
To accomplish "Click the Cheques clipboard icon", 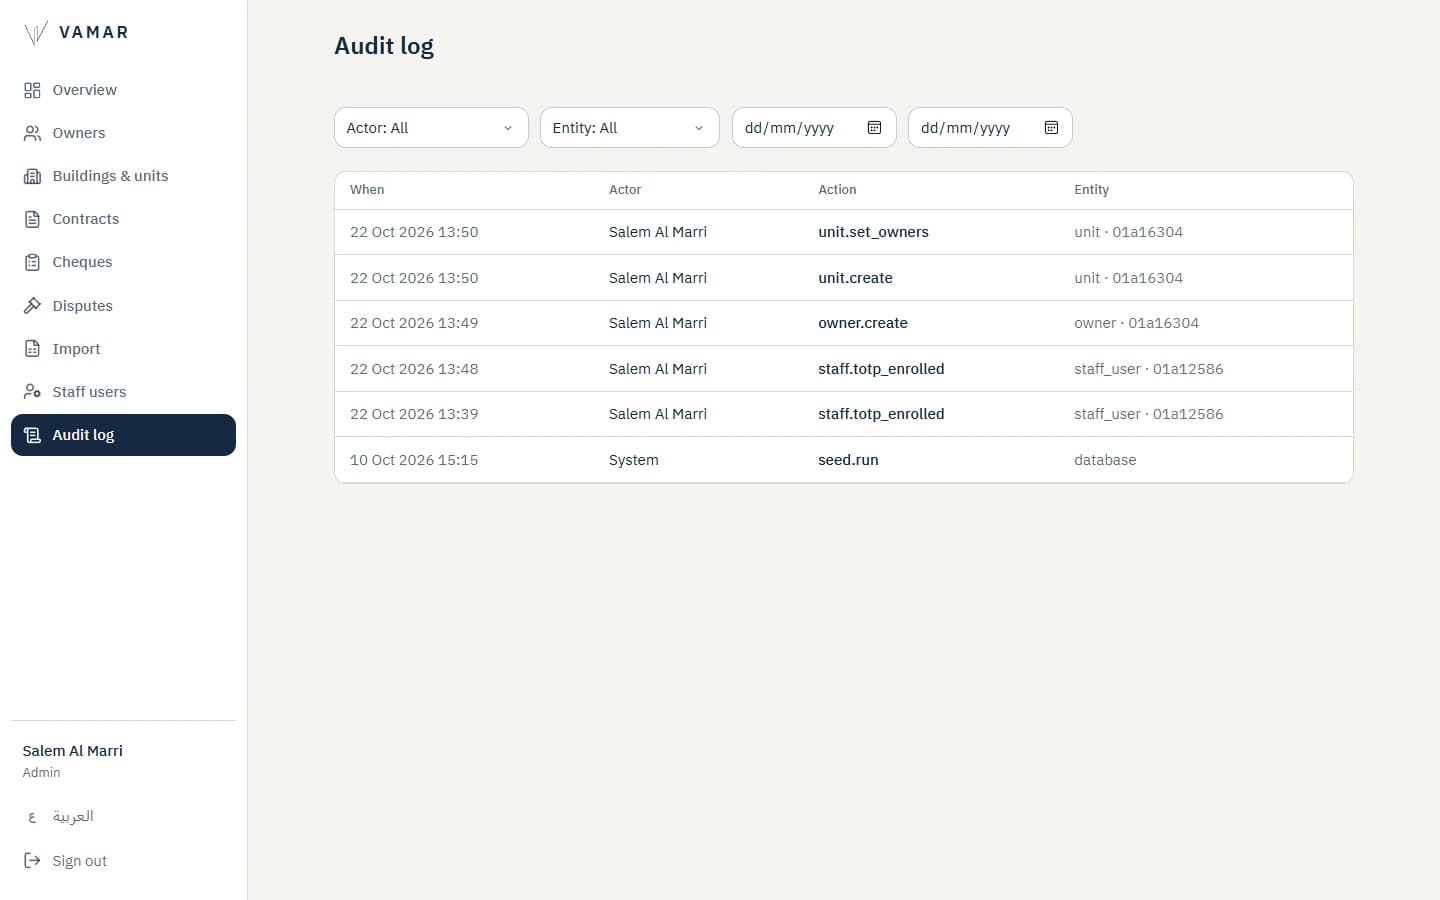I will pos(32,262).
